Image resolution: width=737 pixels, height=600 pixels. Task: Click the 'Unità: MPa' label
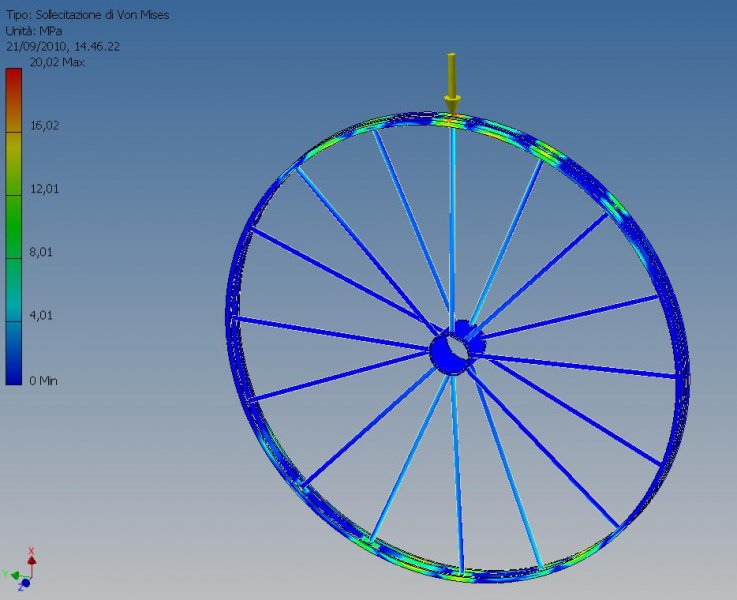34,31
